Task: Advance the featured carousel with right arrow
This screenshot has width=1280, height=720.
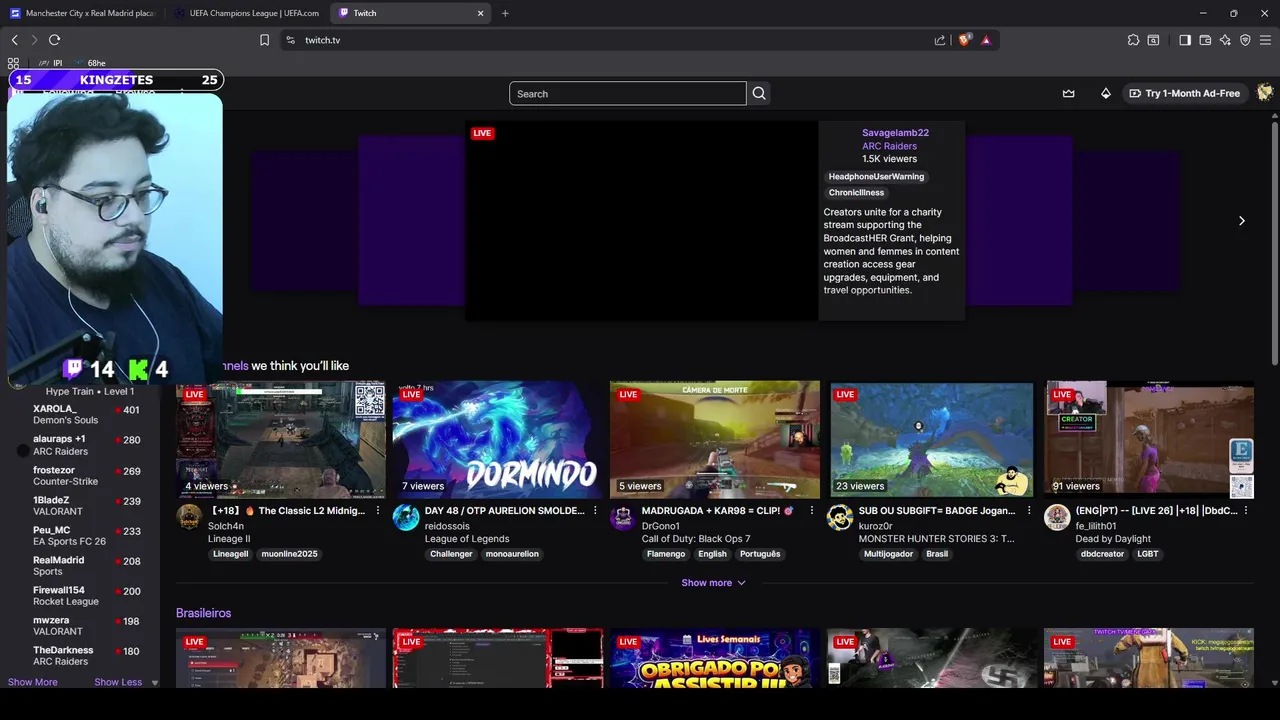Action: click(x=1241, y=220)
